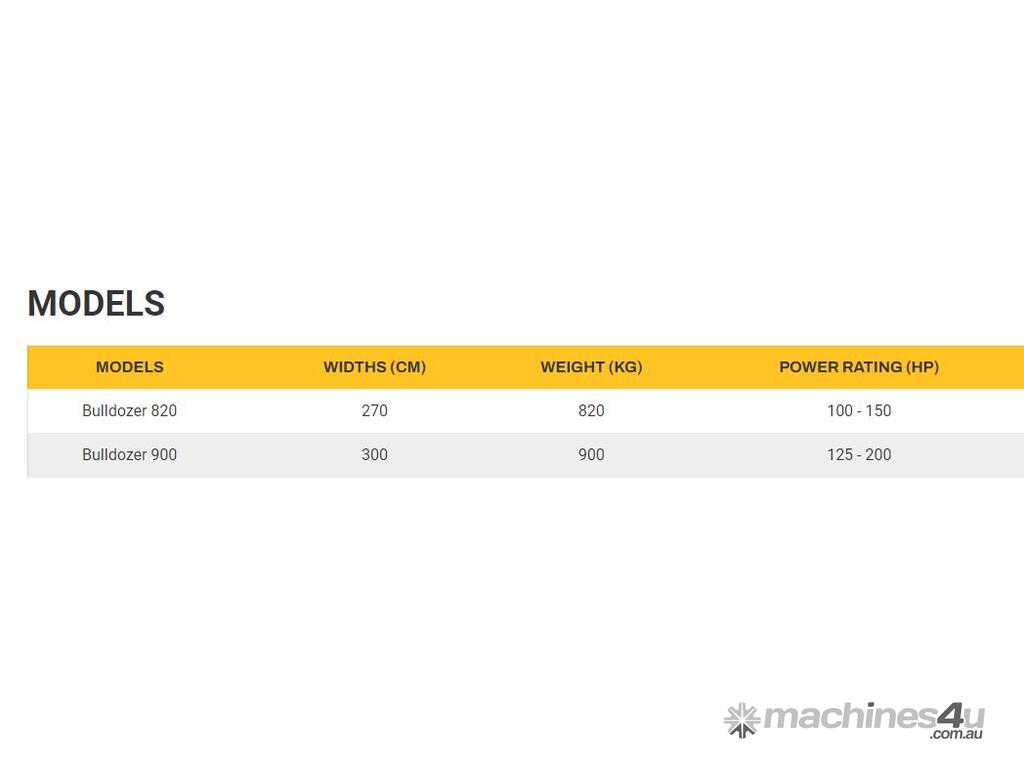The height and width of the screenshot is (768, 1024).
Task: Select the 125 - 200 power rating
Action: [x=858, y=455]
